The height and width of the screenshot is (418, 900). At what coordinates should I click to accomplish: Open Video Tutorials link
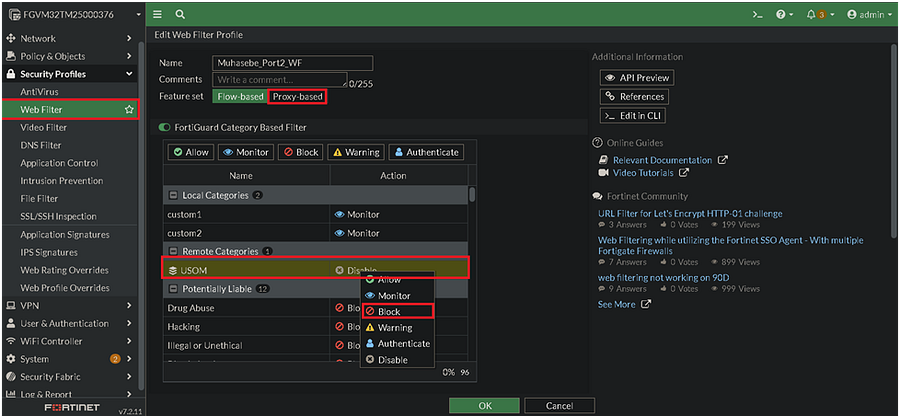coord(643,172)
